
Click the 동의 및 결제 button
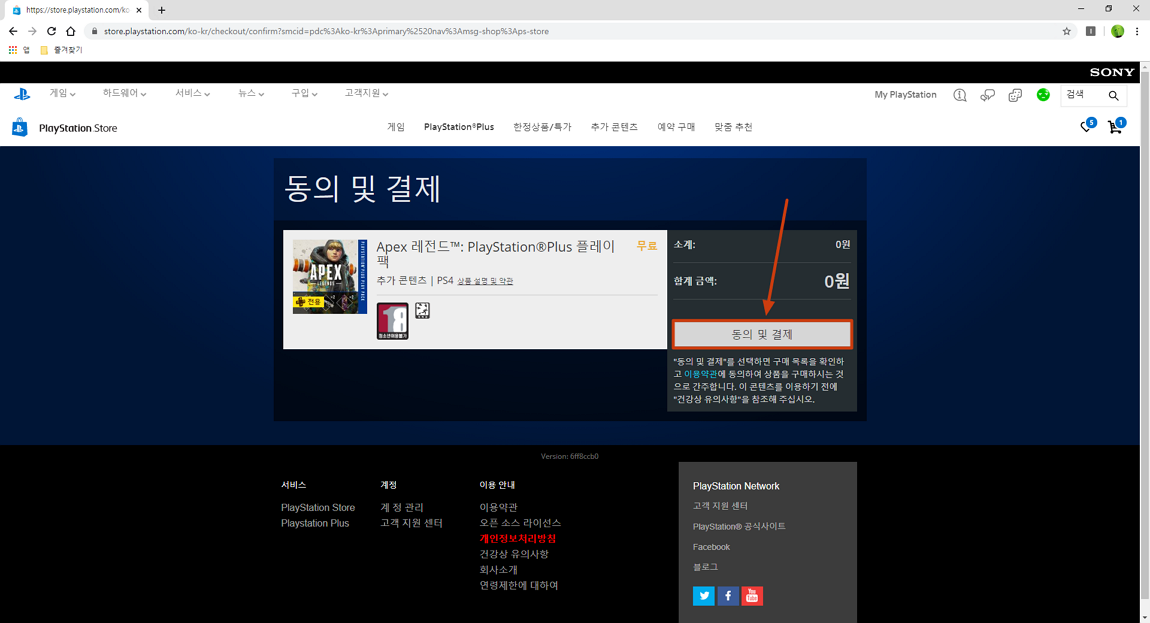762,334
